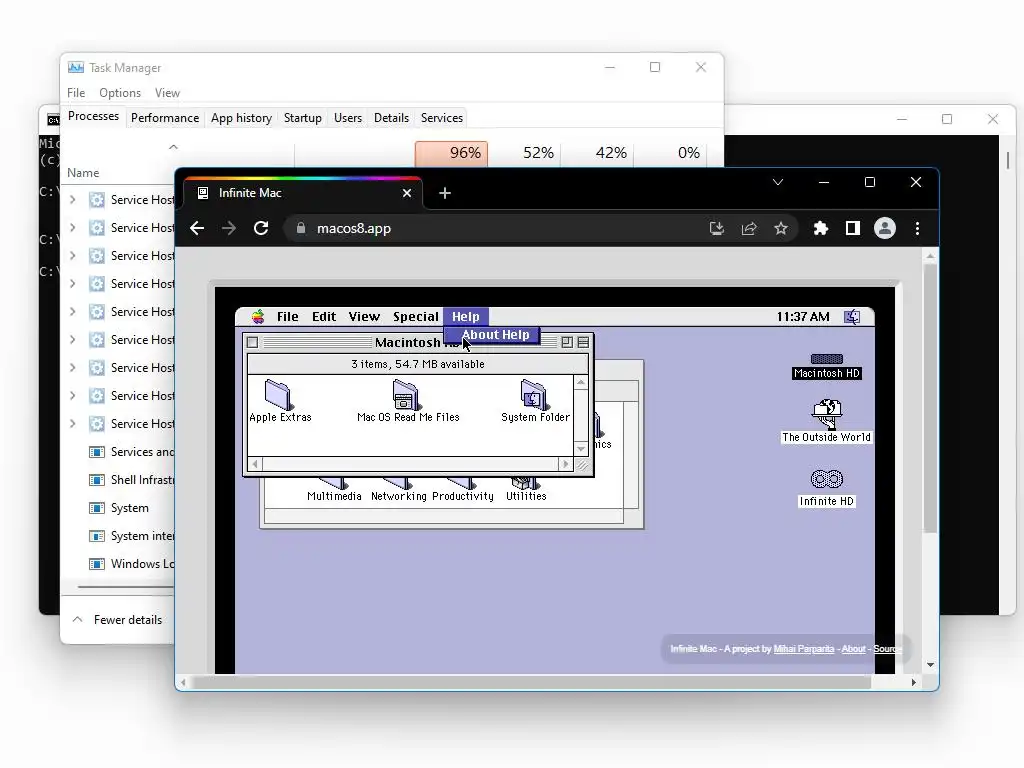Switch to the App history tab in Task Manager
The width and height of the screenshot is (1024, 768).
coord(241,118)
